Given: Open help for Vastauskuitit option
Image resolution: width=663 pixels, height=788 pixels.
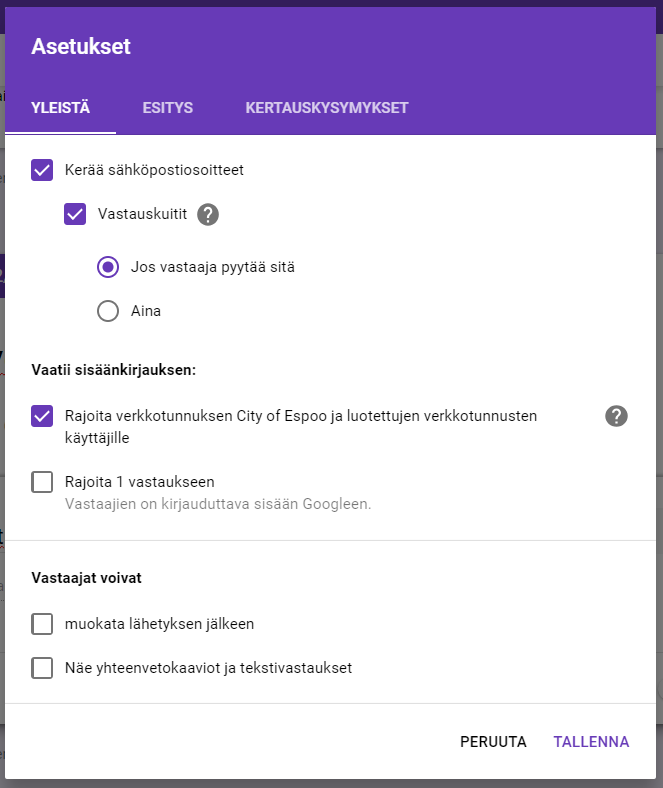Looking at the screenshot, I should [208, 214].
